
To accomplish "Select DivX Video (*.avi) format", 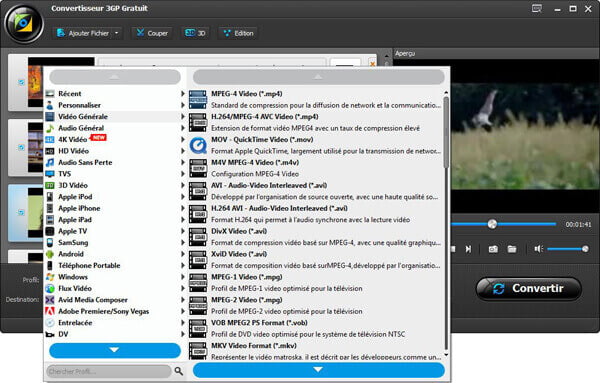I will [x=316, y=237].
